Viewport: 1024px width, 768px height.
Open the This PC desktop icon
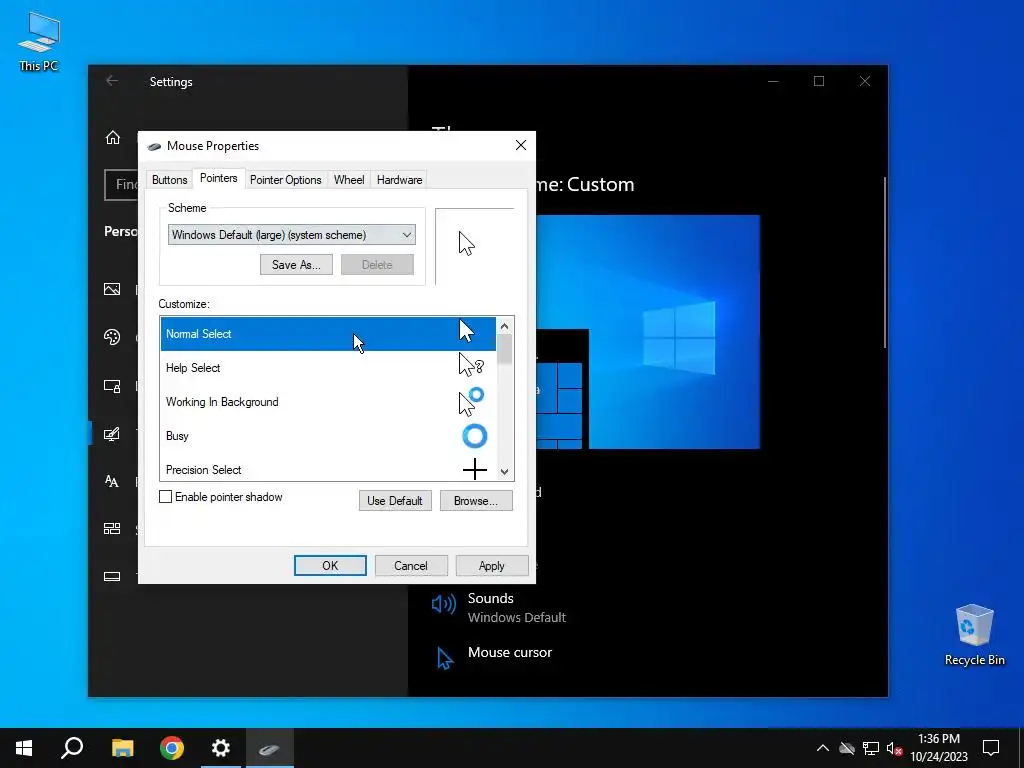[x=39, y=42]
